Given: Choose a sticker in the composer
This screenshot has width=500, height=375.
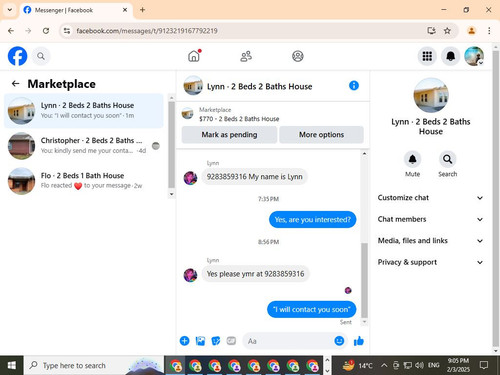Looking at the screenshot, I should coord(216,341).
